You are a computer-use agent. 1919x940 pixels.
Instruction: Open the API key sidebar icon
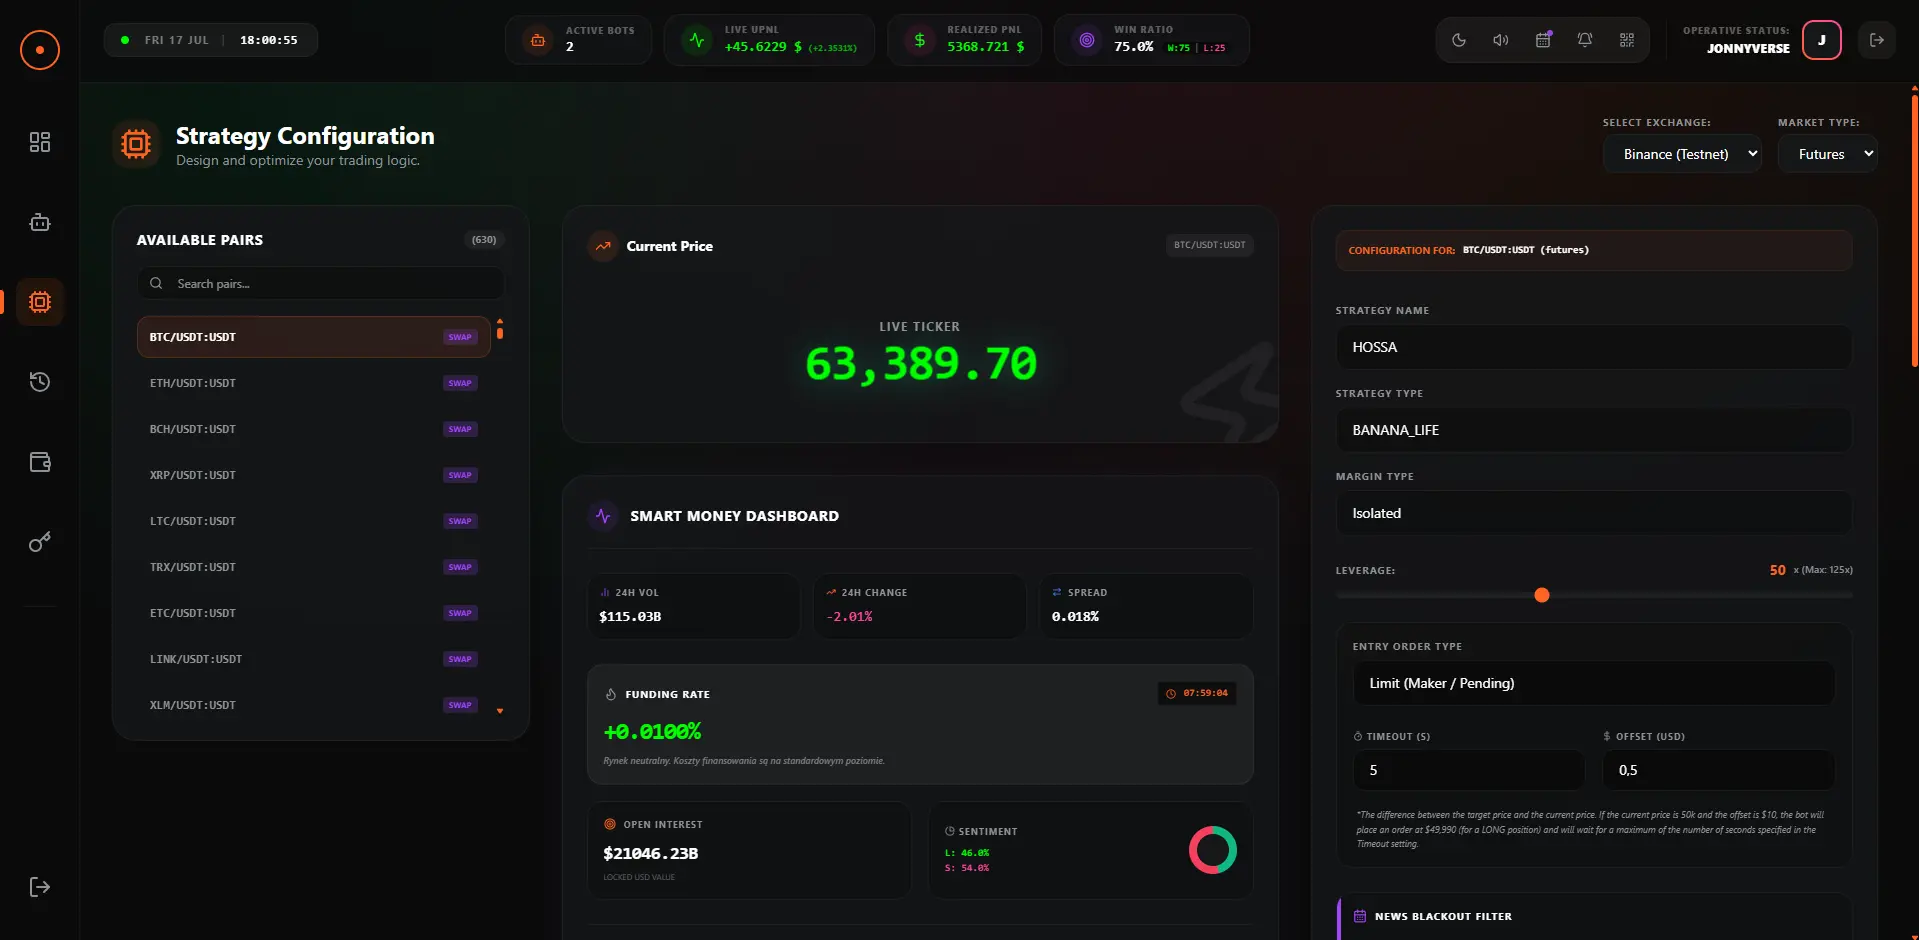pyautogui.click(x=40, y=542)
